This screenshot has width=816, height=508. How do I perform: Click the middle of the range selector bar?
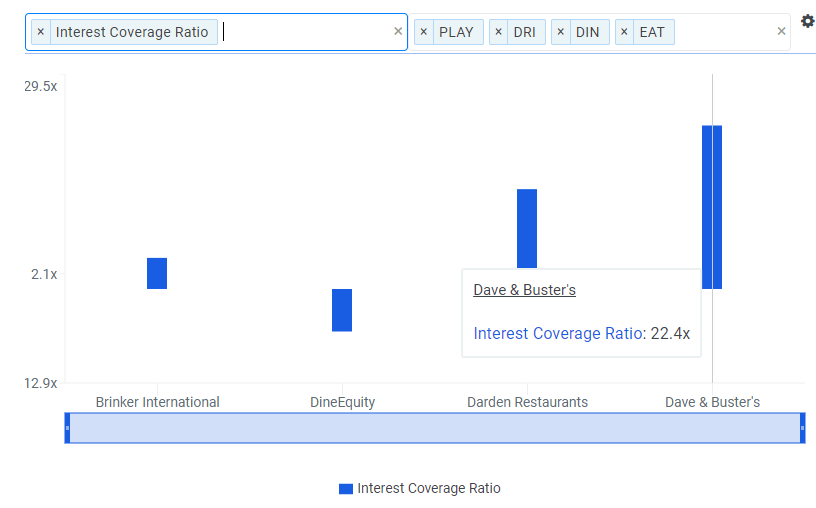coord(435,428)
